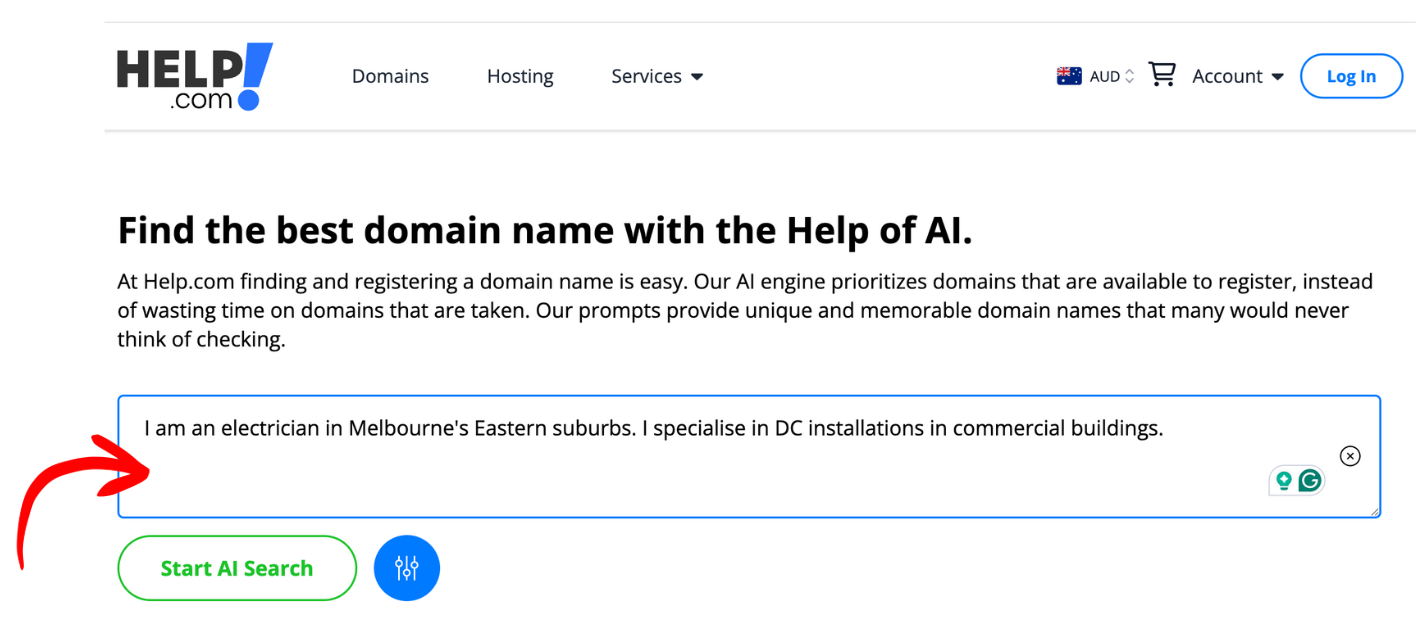The height and width of the screenshot is (620, 1428).
Task: Click the textarea resize handle corner
Action: click(x=1374, y=512)
